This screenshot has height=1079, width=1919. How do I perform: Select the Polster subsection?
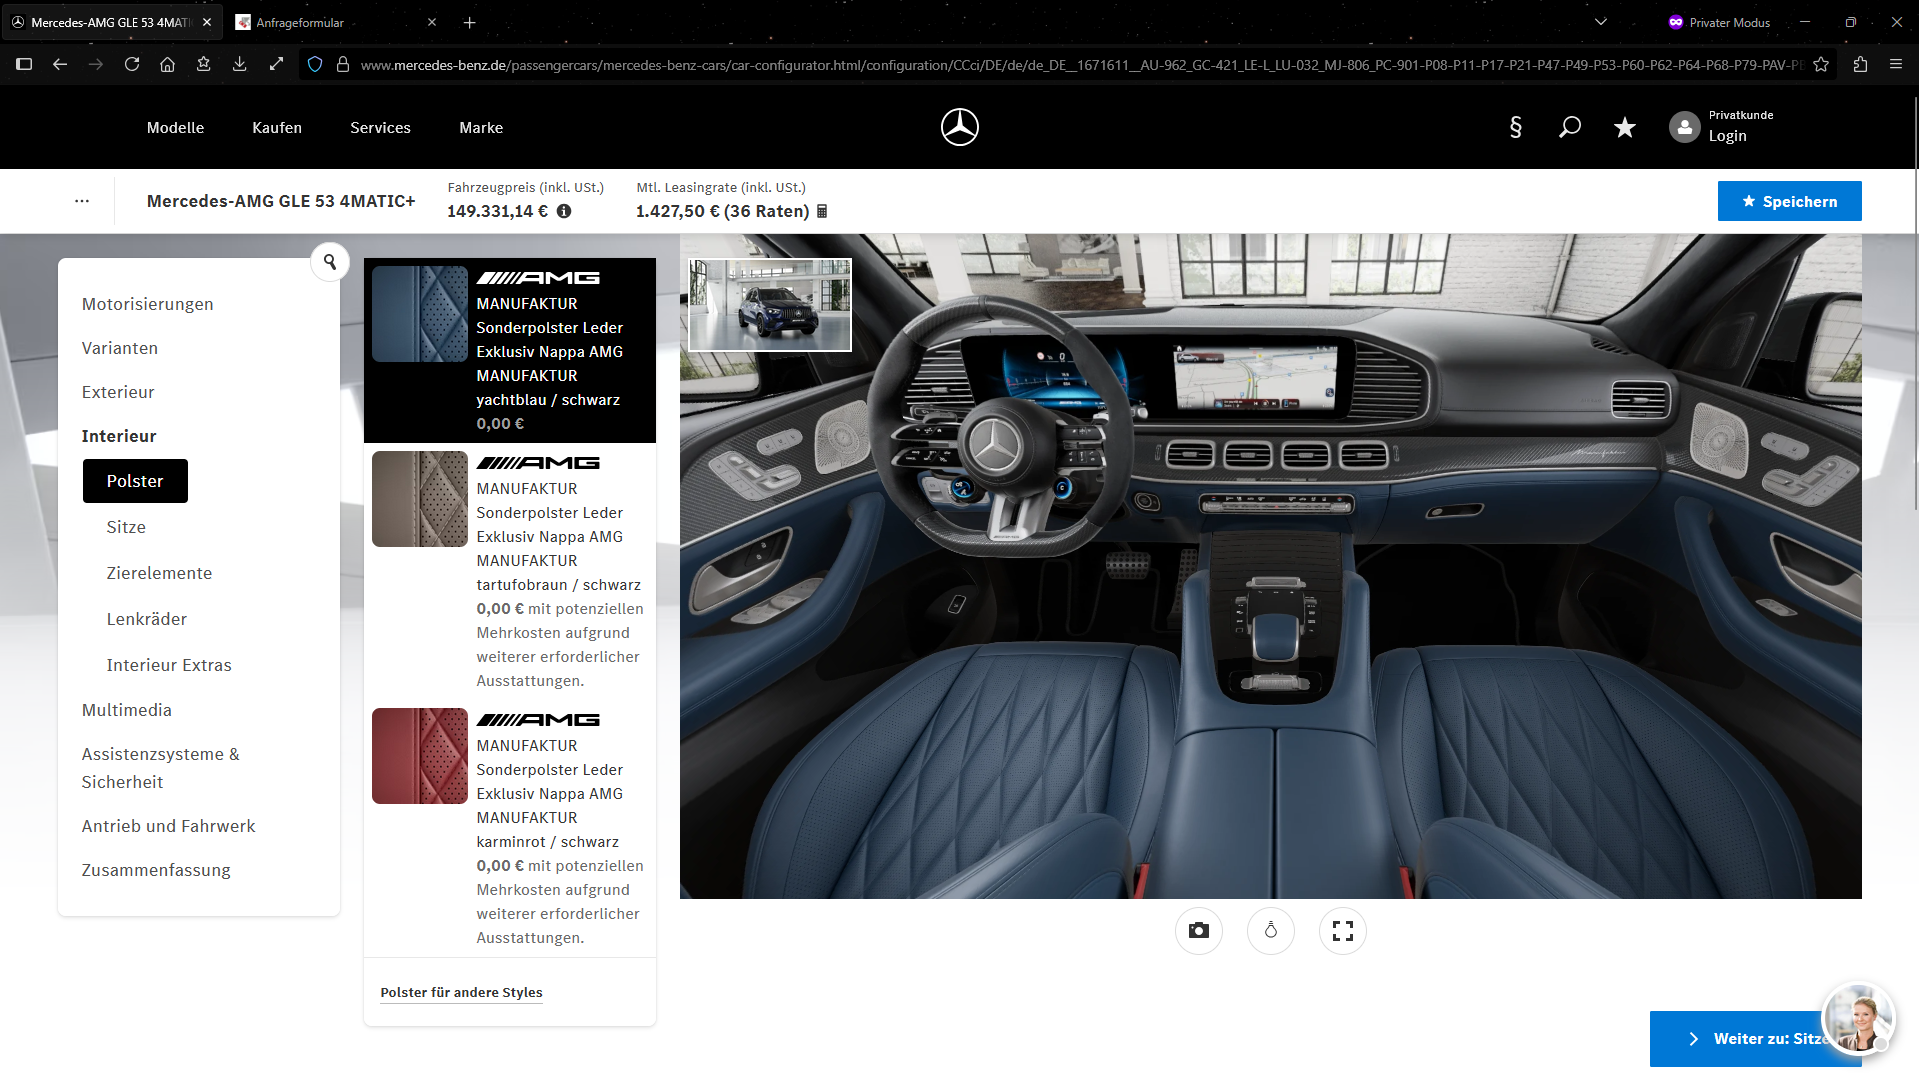point(135,481)
